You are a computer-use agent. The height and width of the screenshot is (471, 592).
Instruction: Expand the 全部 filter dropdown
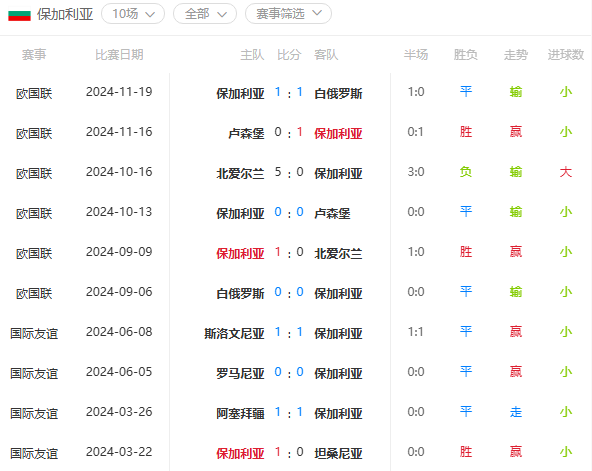[x=205, y=14]
